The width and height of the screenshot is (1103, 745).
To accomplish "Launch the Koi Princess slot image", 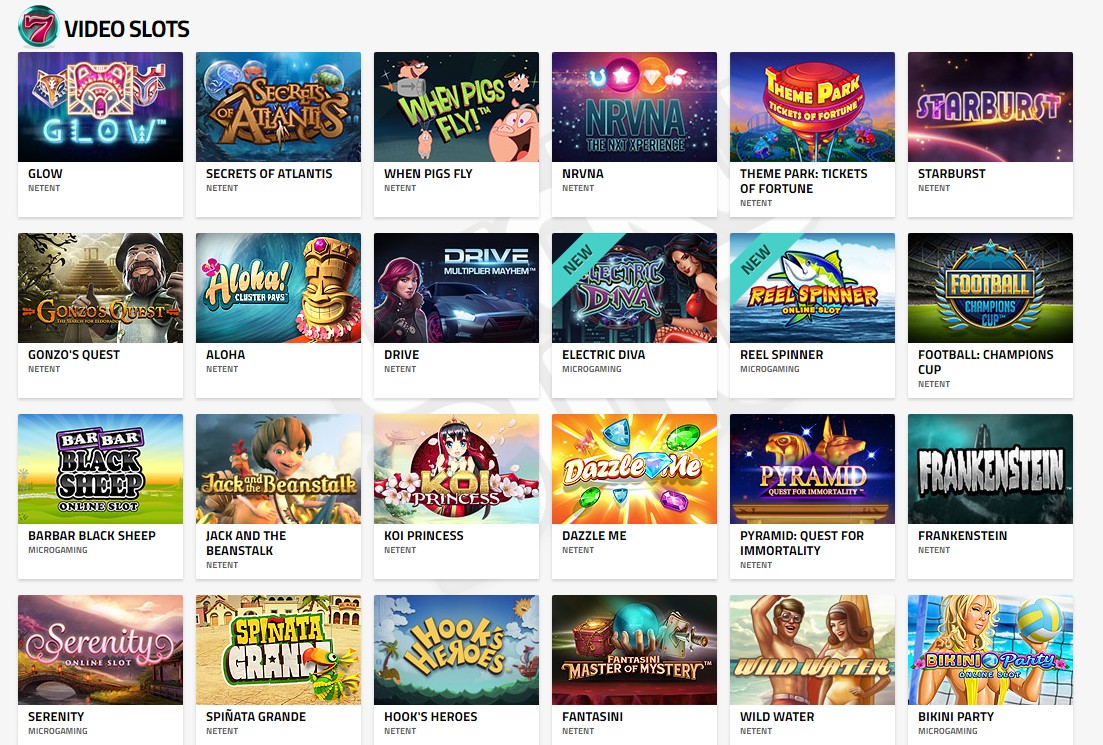I will (x=457, y=469).
